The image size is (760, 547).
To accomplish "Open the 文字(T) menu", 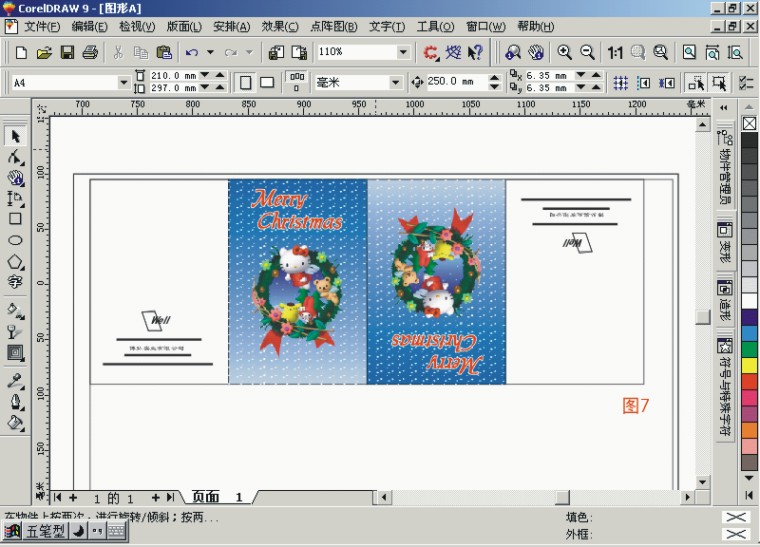I will click(x=387, y=27).
